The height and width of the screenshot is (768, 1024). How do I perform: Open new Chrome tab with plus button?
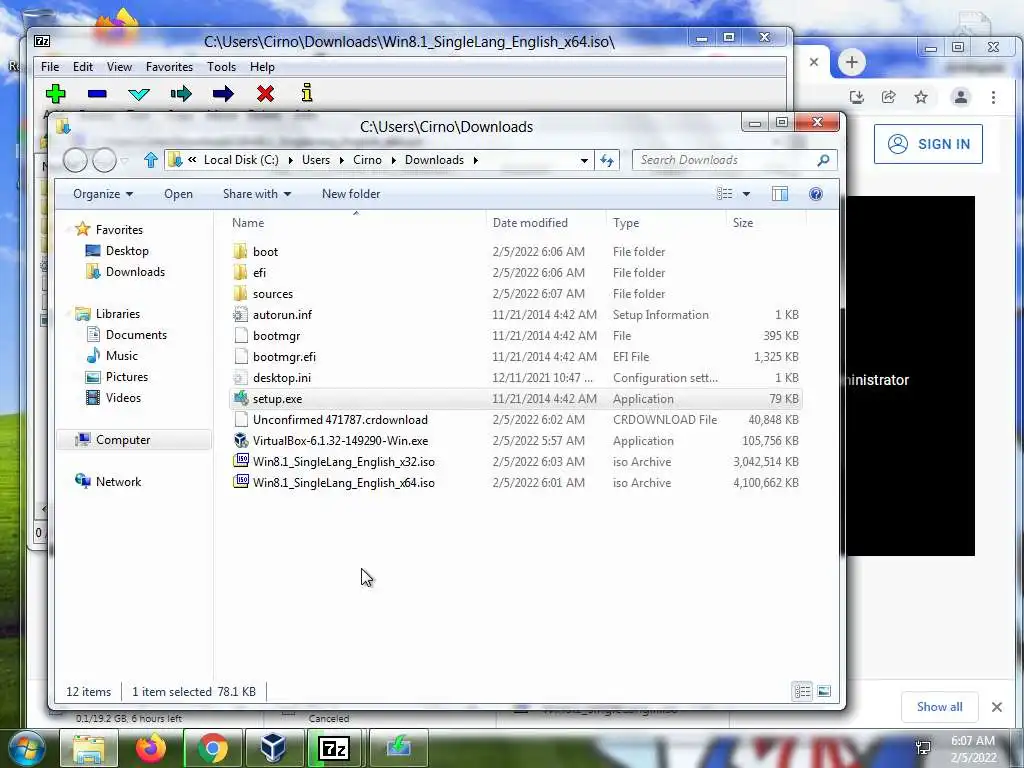click(x=851, y=63)
